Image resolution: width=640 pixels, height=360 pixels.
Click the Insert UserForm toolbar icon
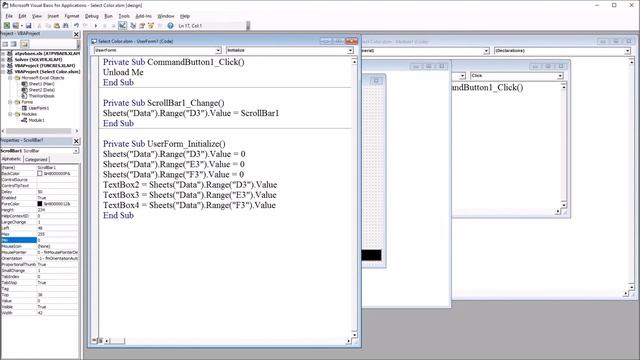click(16, 26)
